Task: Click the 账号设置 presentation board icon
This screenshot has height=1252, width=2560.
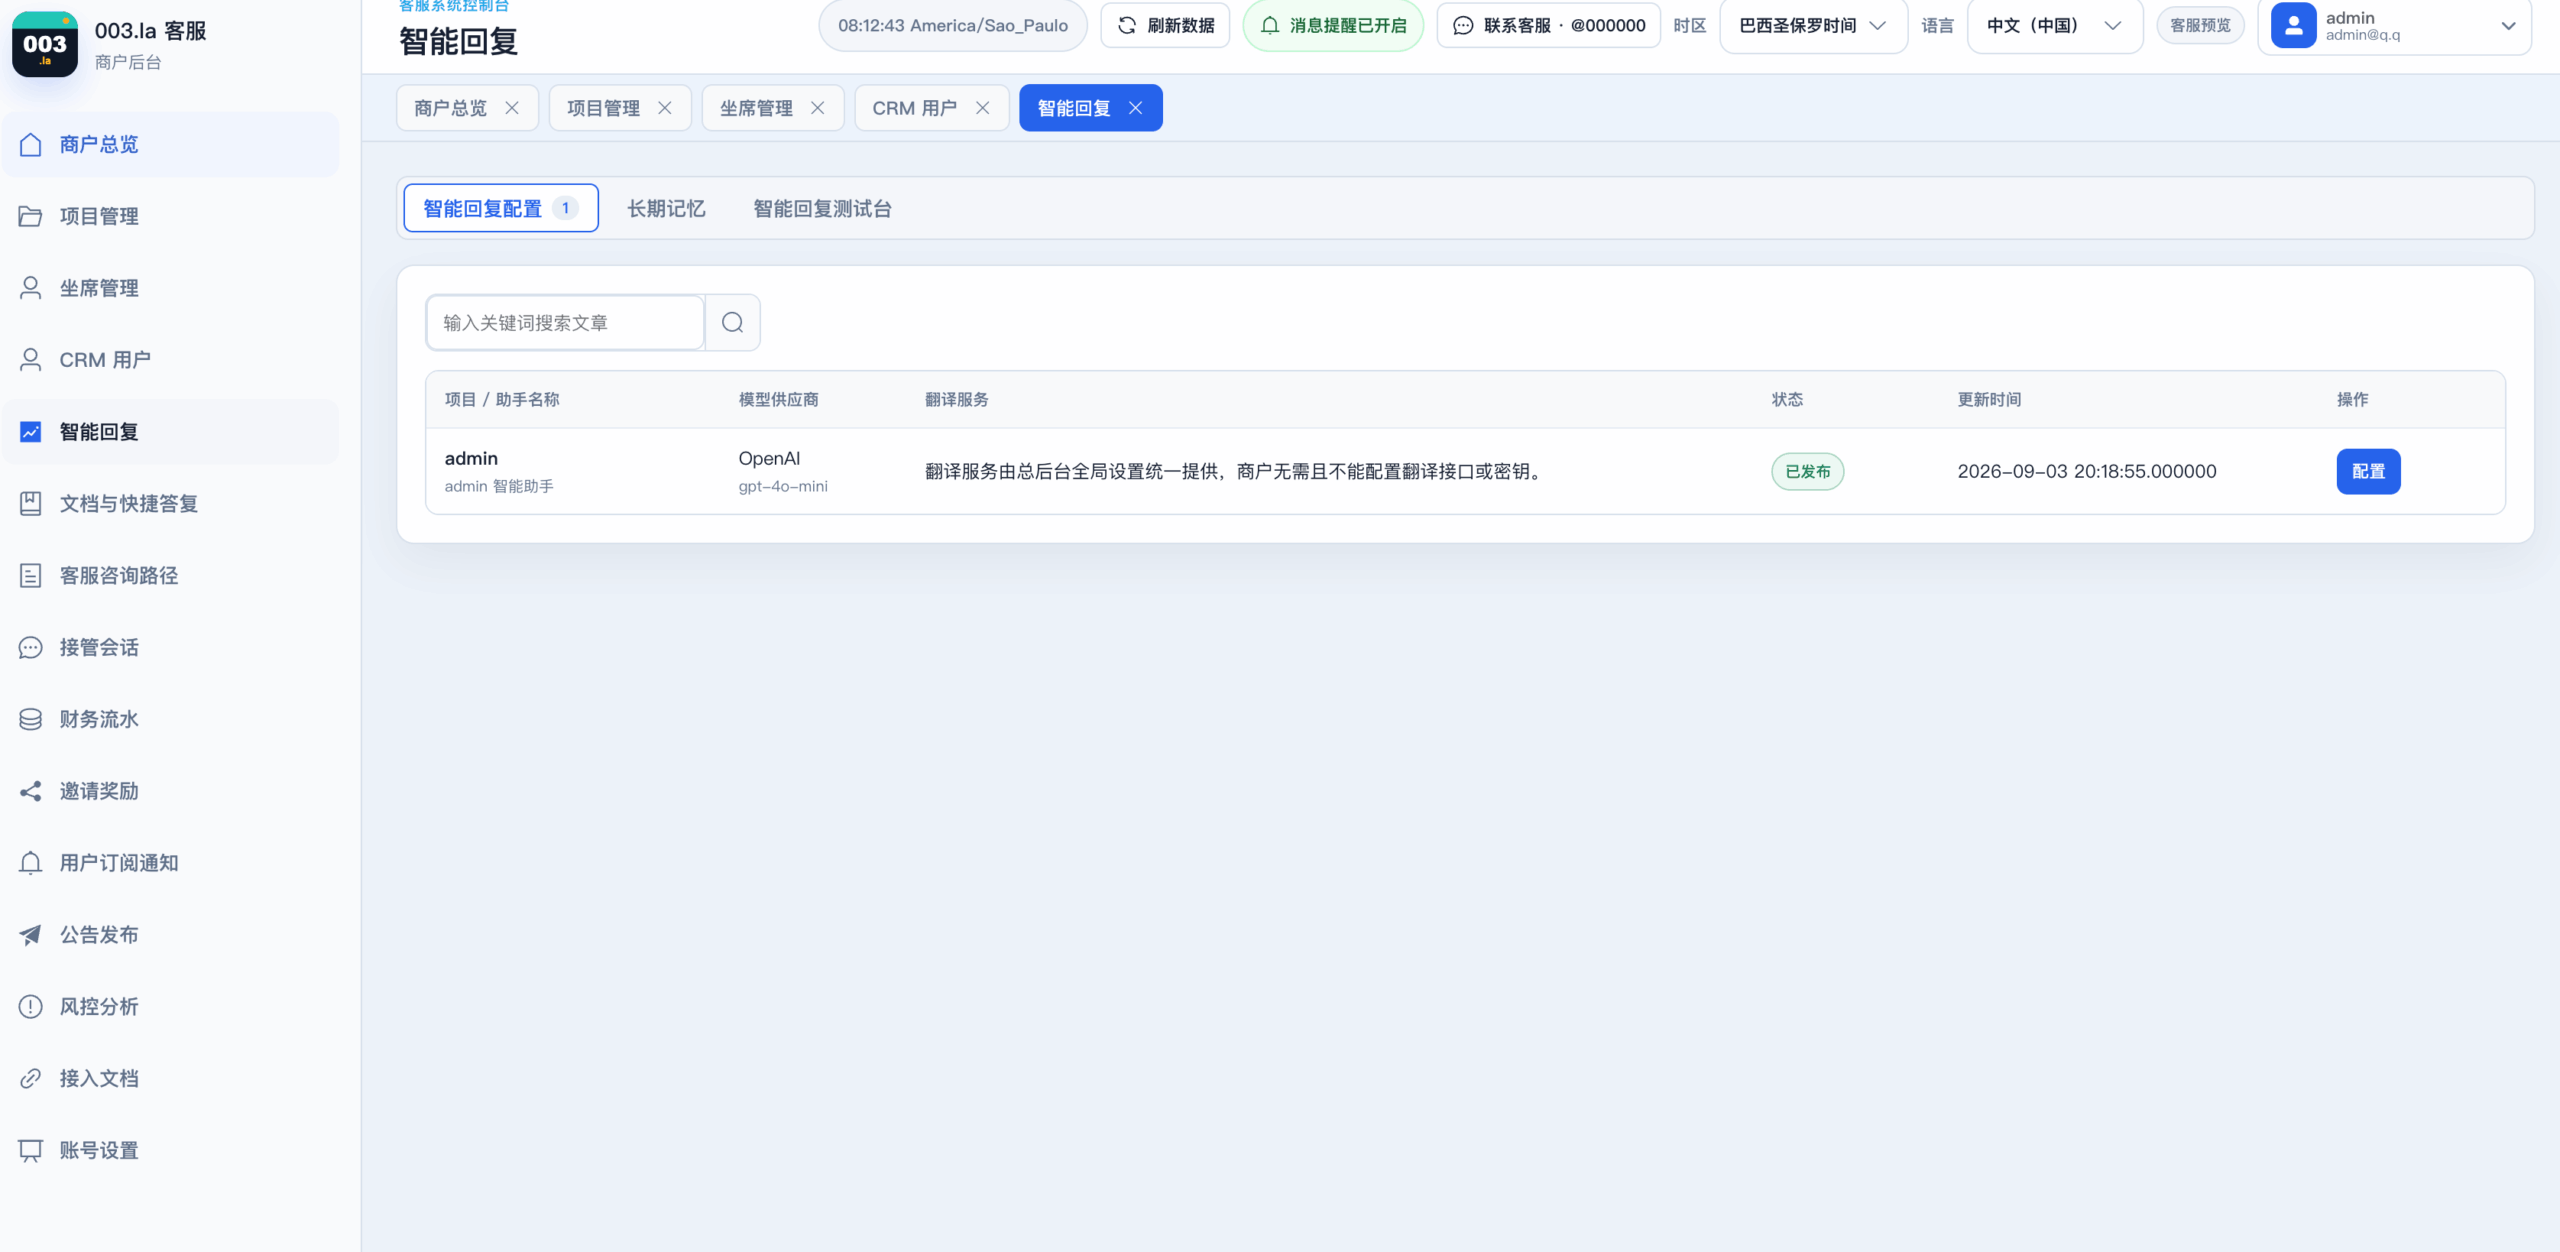Action: [x=31, y=1151]
